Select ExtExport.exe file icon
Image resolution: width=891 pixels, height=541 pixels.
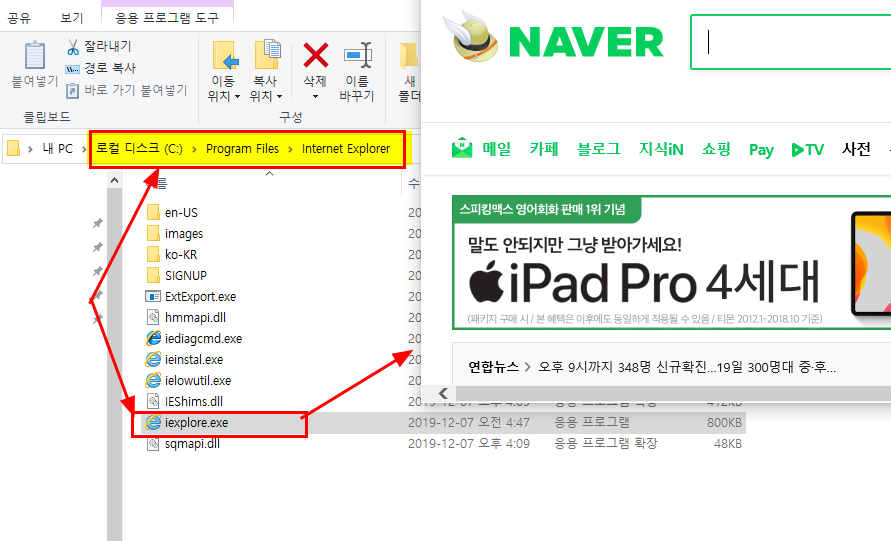coord(153,297)
